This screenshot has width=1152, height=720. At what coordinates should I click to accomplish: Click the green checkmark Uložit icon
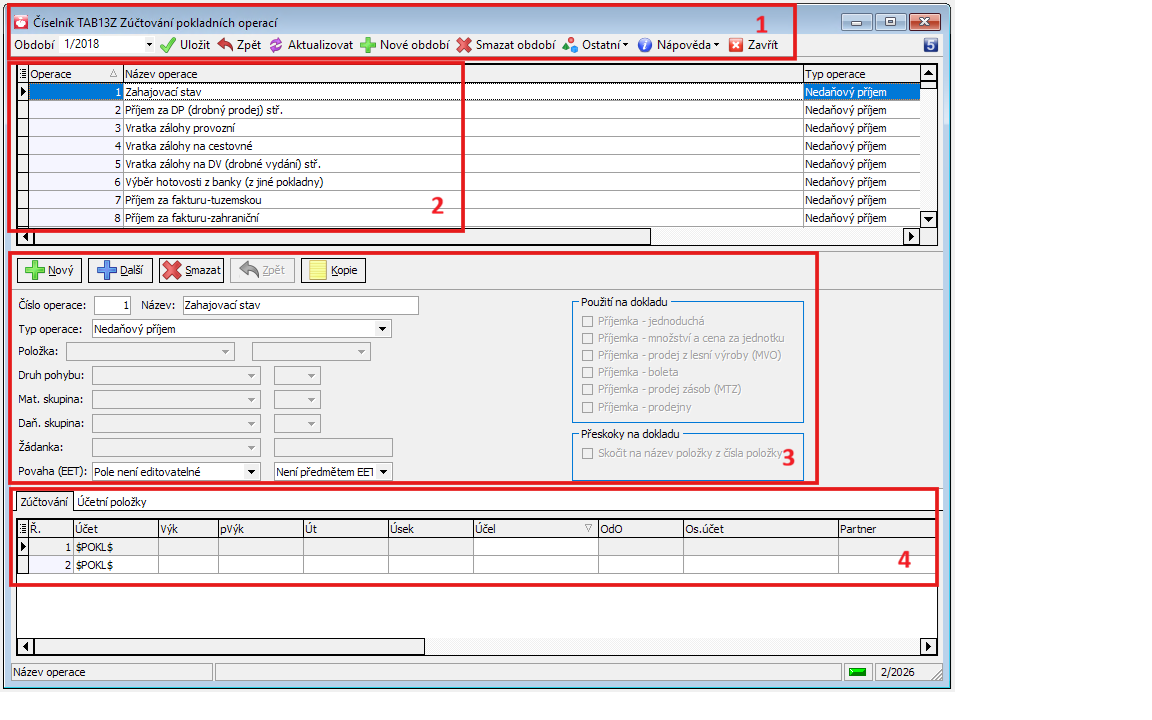(168, 45)
